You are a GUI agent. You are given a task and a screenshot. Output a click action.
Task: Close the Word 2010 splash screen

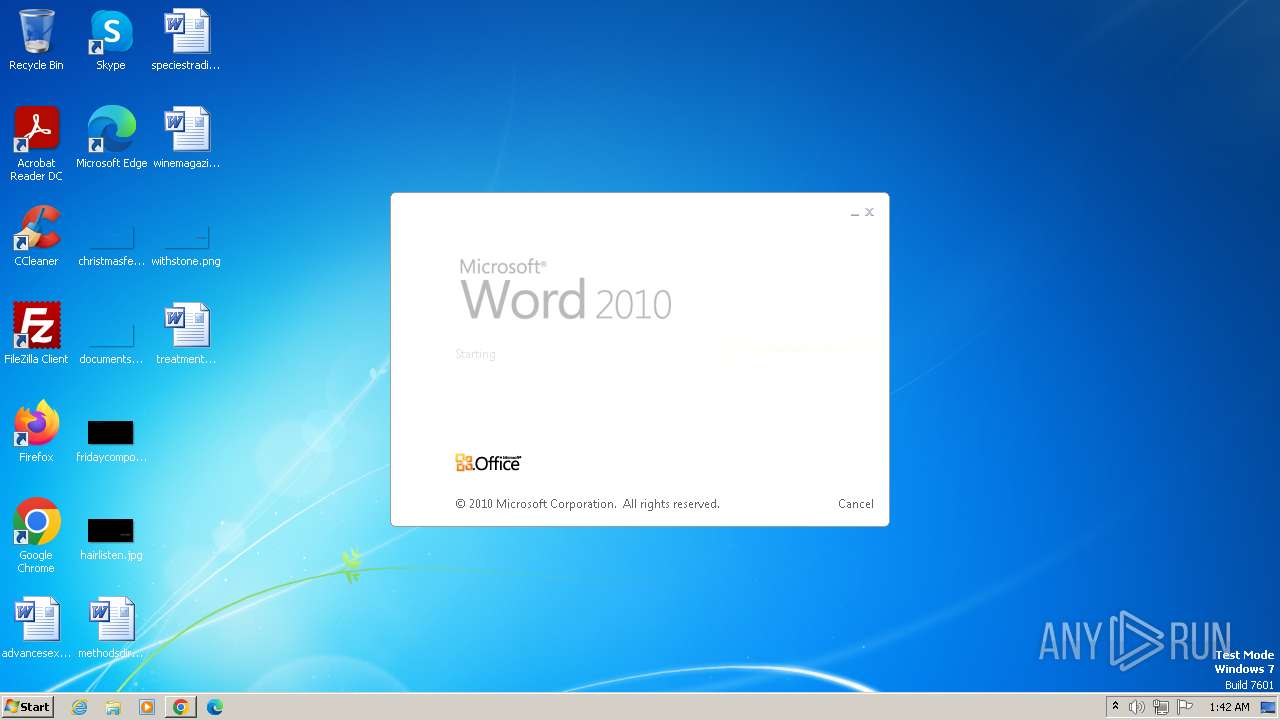pyautogui.click(x=870, y=212)
